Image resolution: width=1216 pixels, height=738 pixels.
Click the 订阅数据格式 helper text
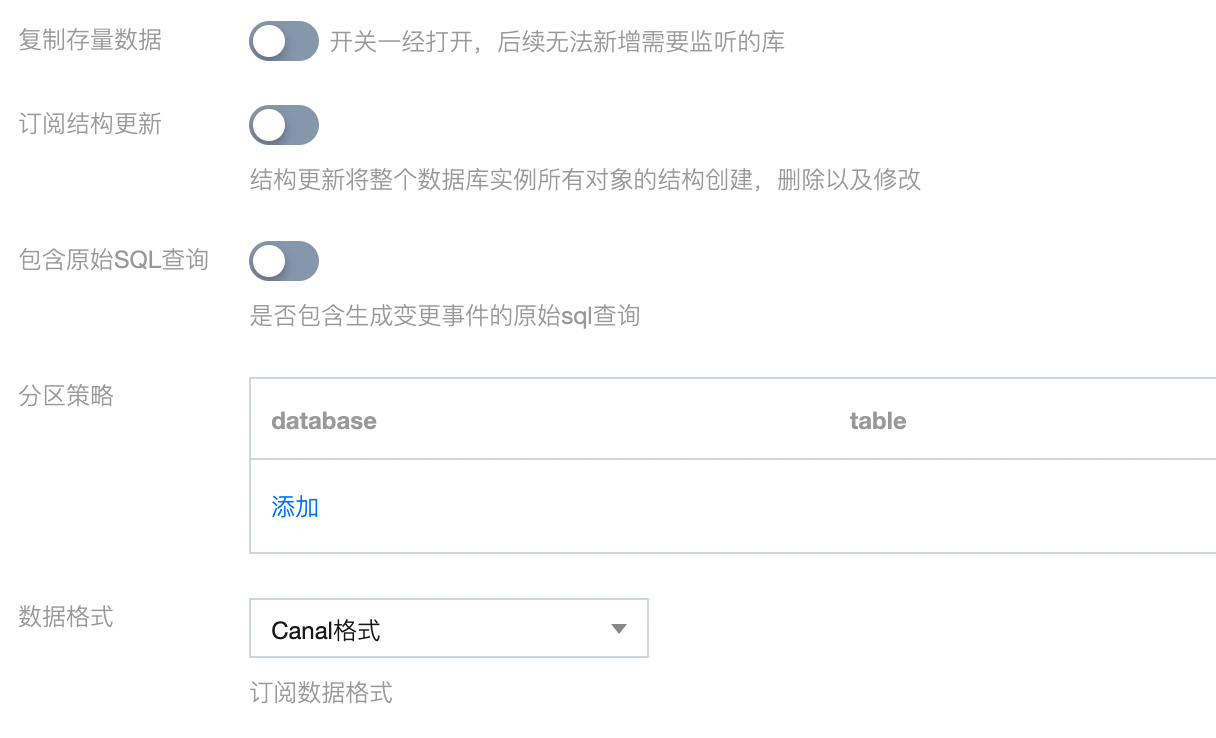click(x=321, y=693)
